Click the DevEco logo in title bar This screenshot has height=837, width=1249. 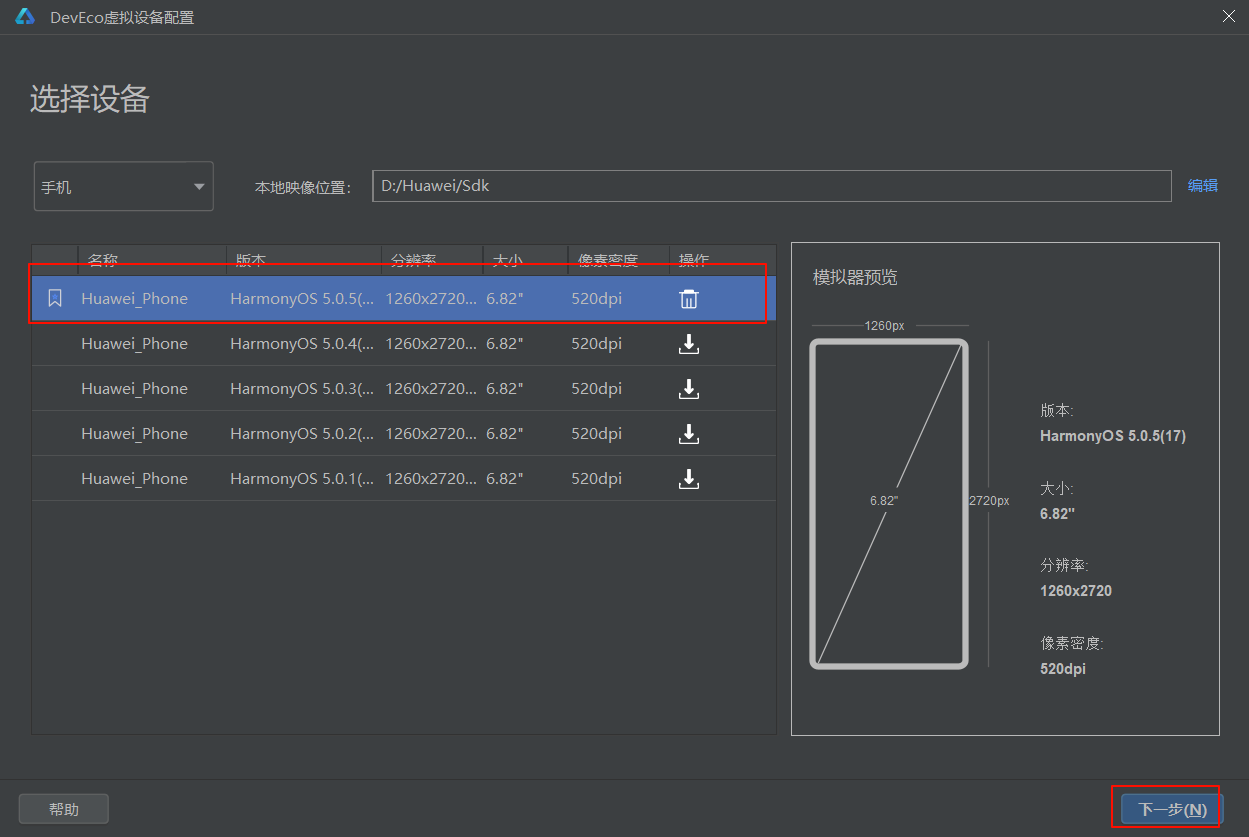click(x=24, y=16)
